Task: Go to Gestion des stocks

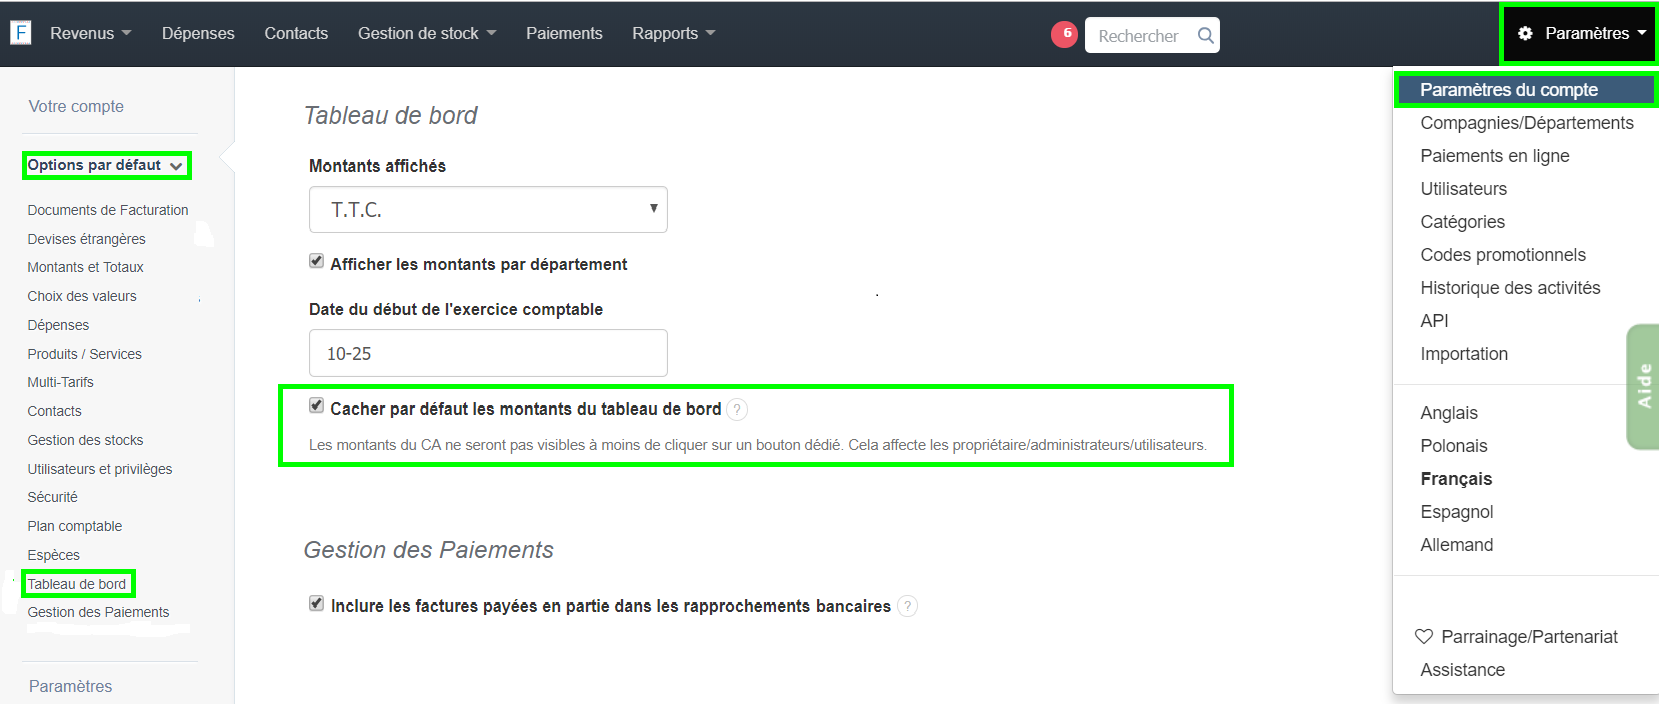Action: [85, 440]
